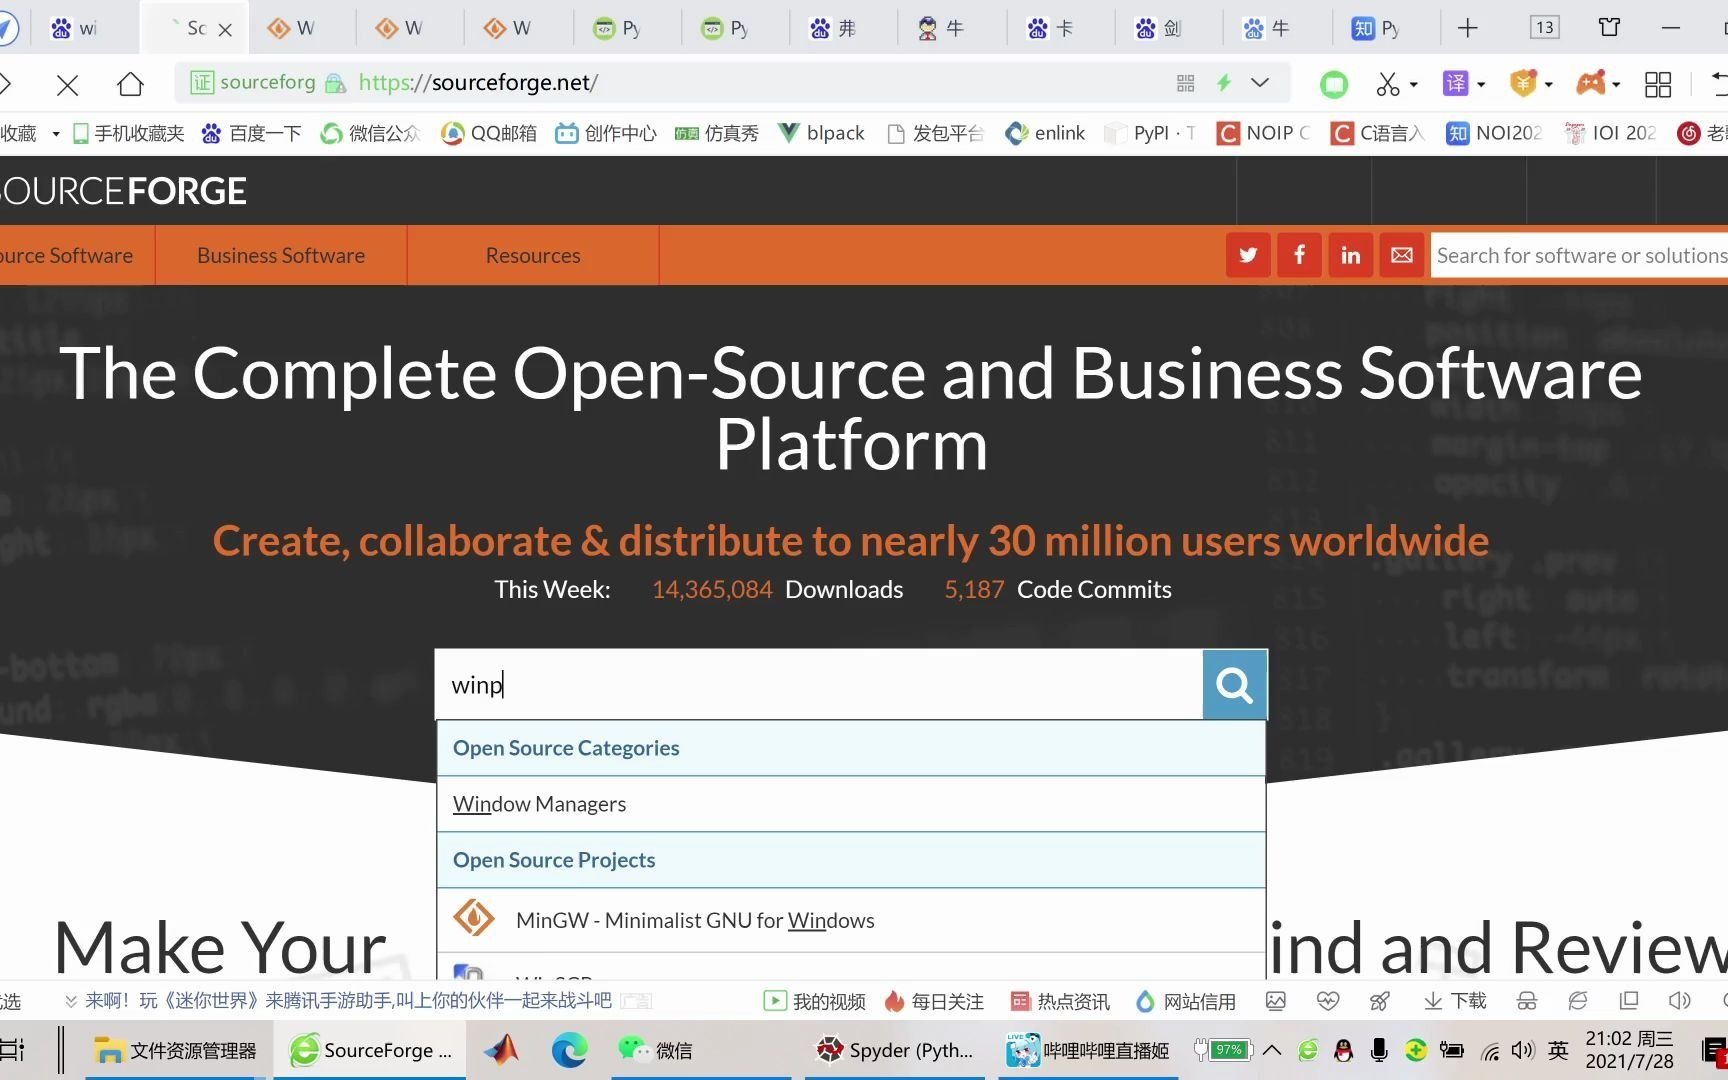This screenshot has height=1080, width=1728.
Task: Open SourceForge Twitter page icon
Action: [x=1248, y=255]
